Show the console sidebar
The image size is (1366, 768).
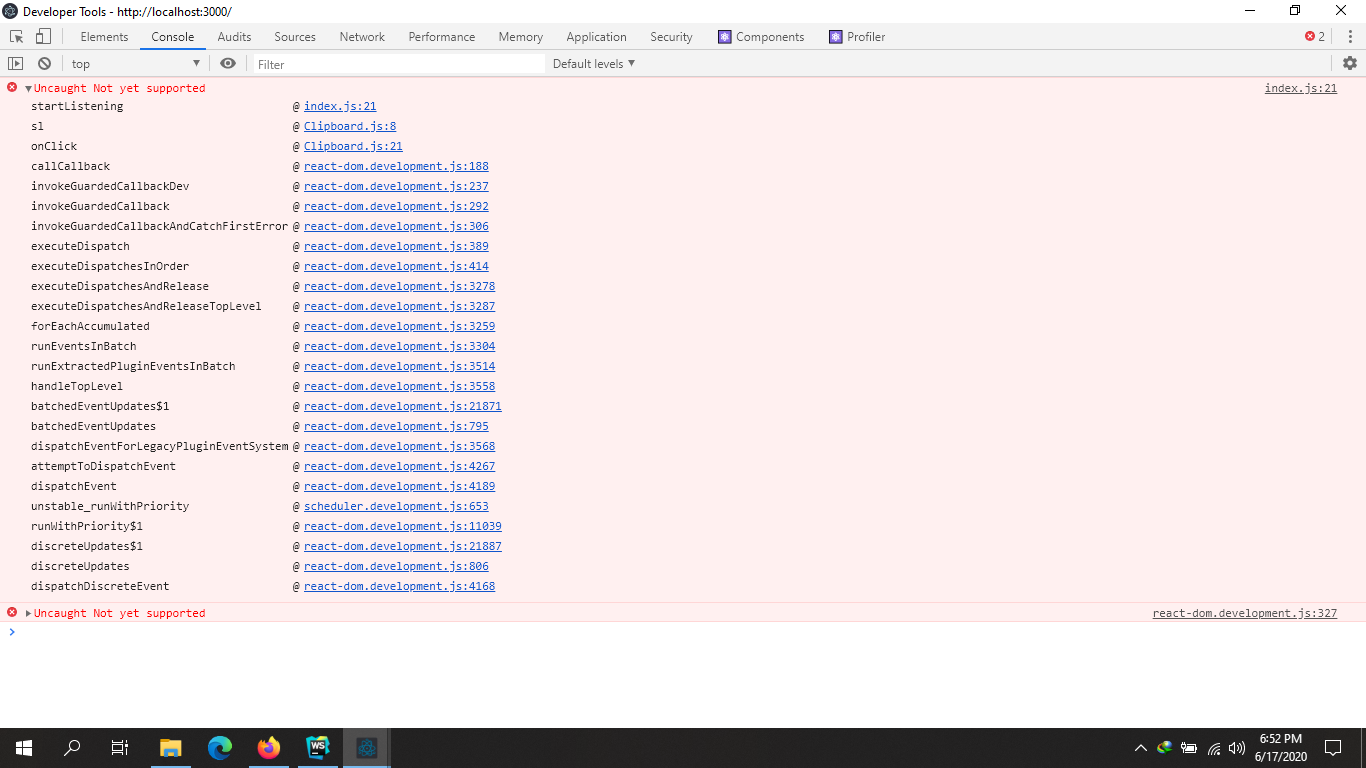click(16, 64)
